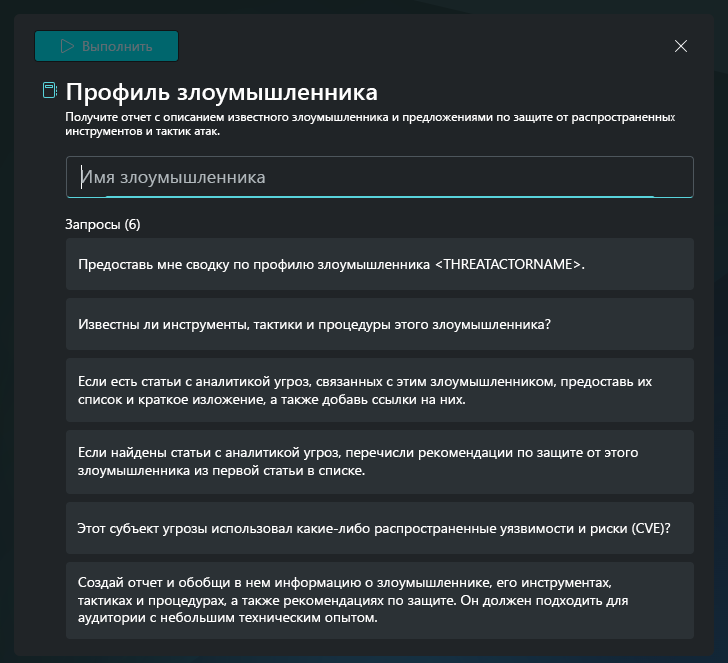Select the prompt Этот субъект угрозы использовал
Image resolution: width=728 pixels, height=663 pixels.
380,528
